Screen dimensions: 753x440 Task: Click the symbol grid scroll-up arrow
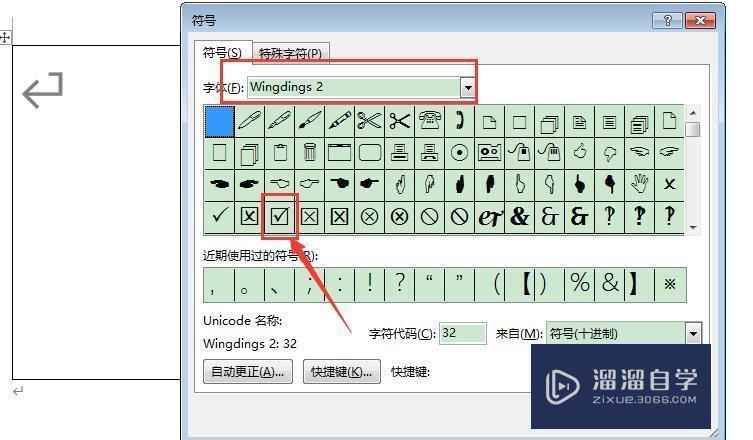pyautogui.click(x=693, y=113)
